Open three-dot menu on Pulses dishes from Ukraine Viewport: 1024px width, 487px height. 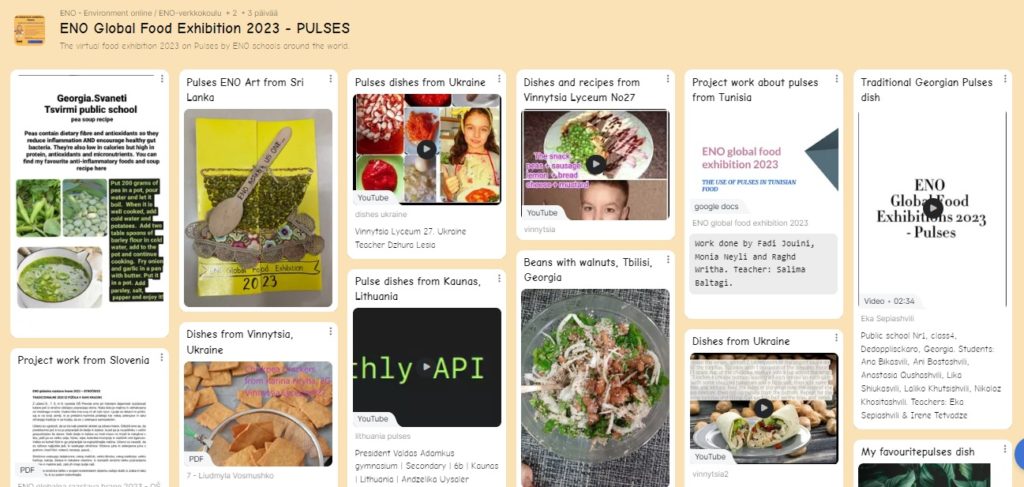click(x=499, y=79)
